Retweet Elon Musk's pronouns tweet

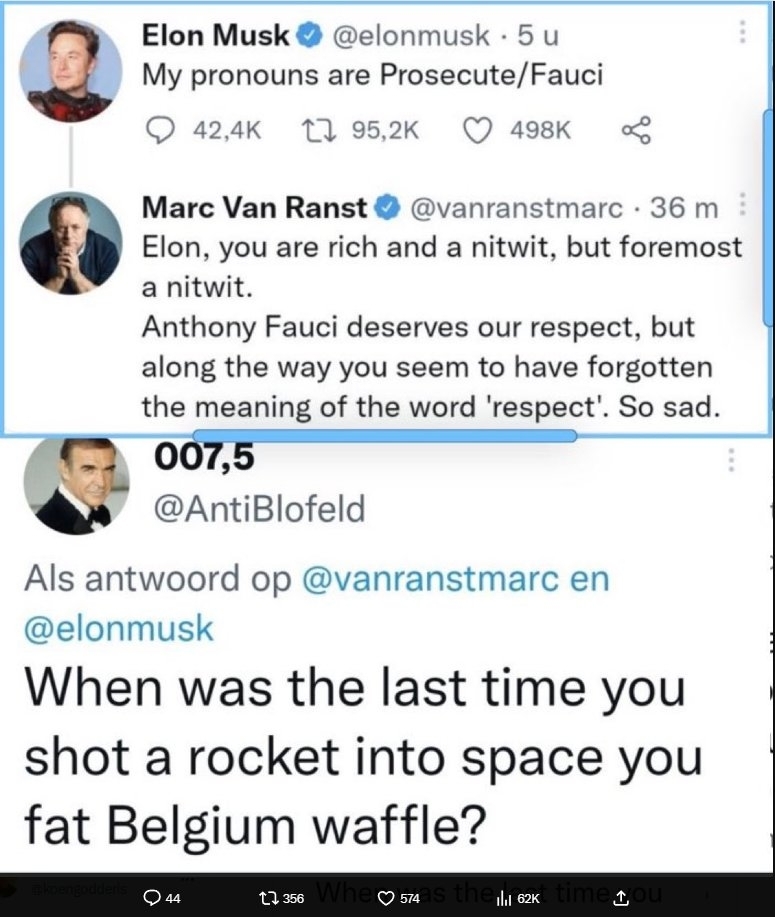point(316,130)
